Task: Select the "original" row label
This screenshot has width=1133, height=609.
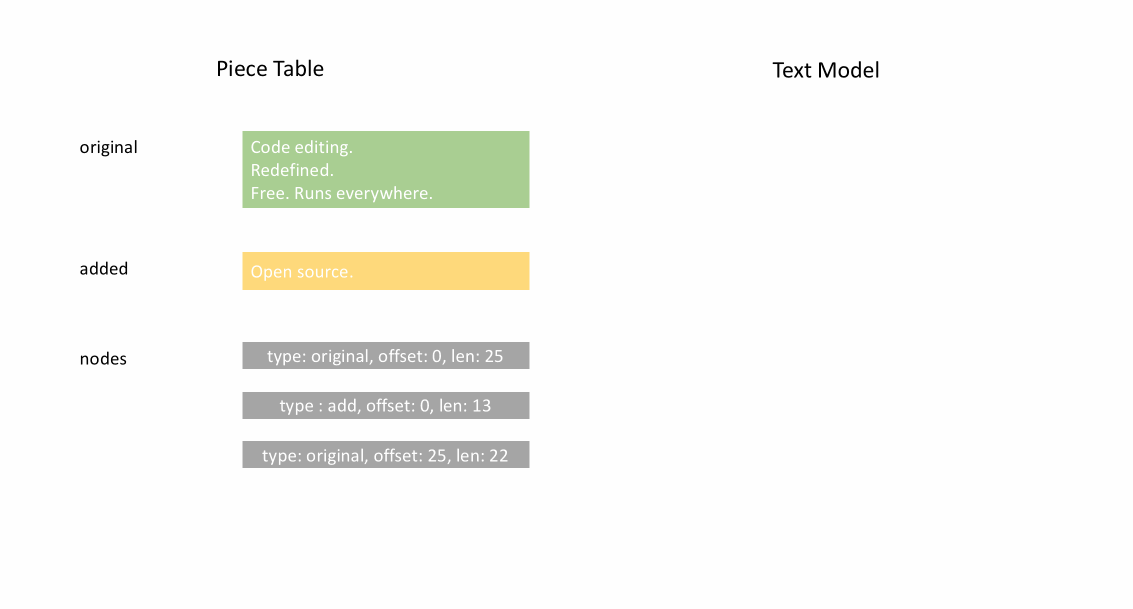Action: pos(108,148)
